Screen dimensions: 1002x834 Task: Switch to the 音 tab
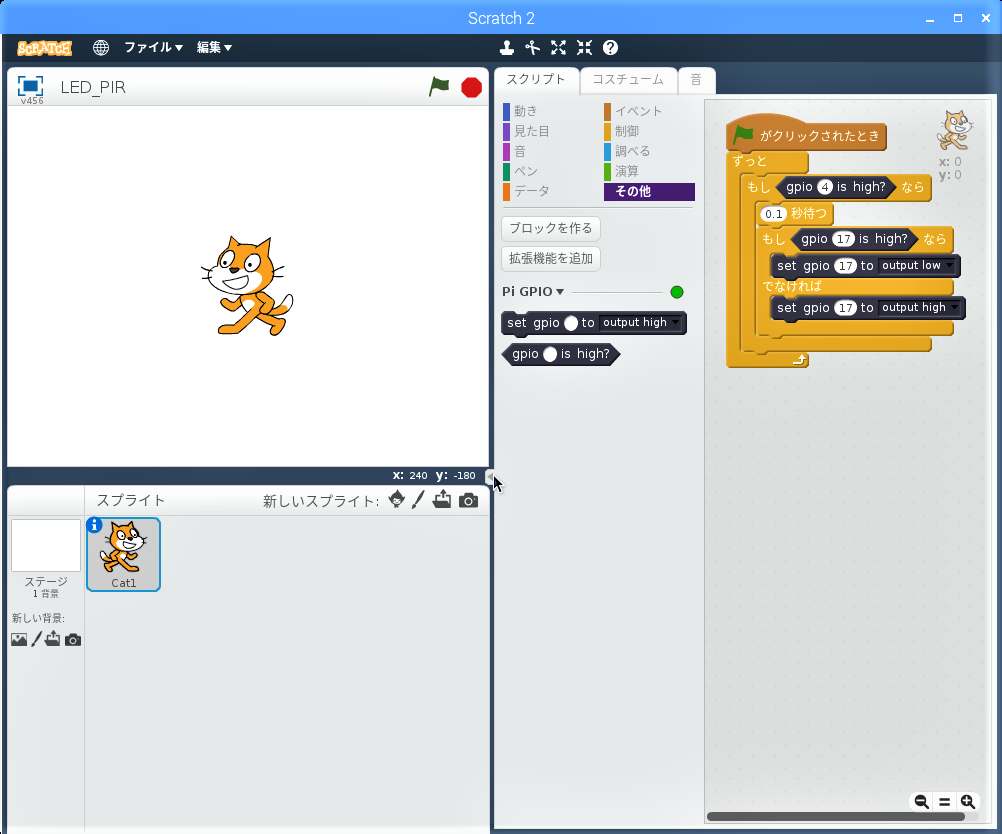tap(697, 80)
